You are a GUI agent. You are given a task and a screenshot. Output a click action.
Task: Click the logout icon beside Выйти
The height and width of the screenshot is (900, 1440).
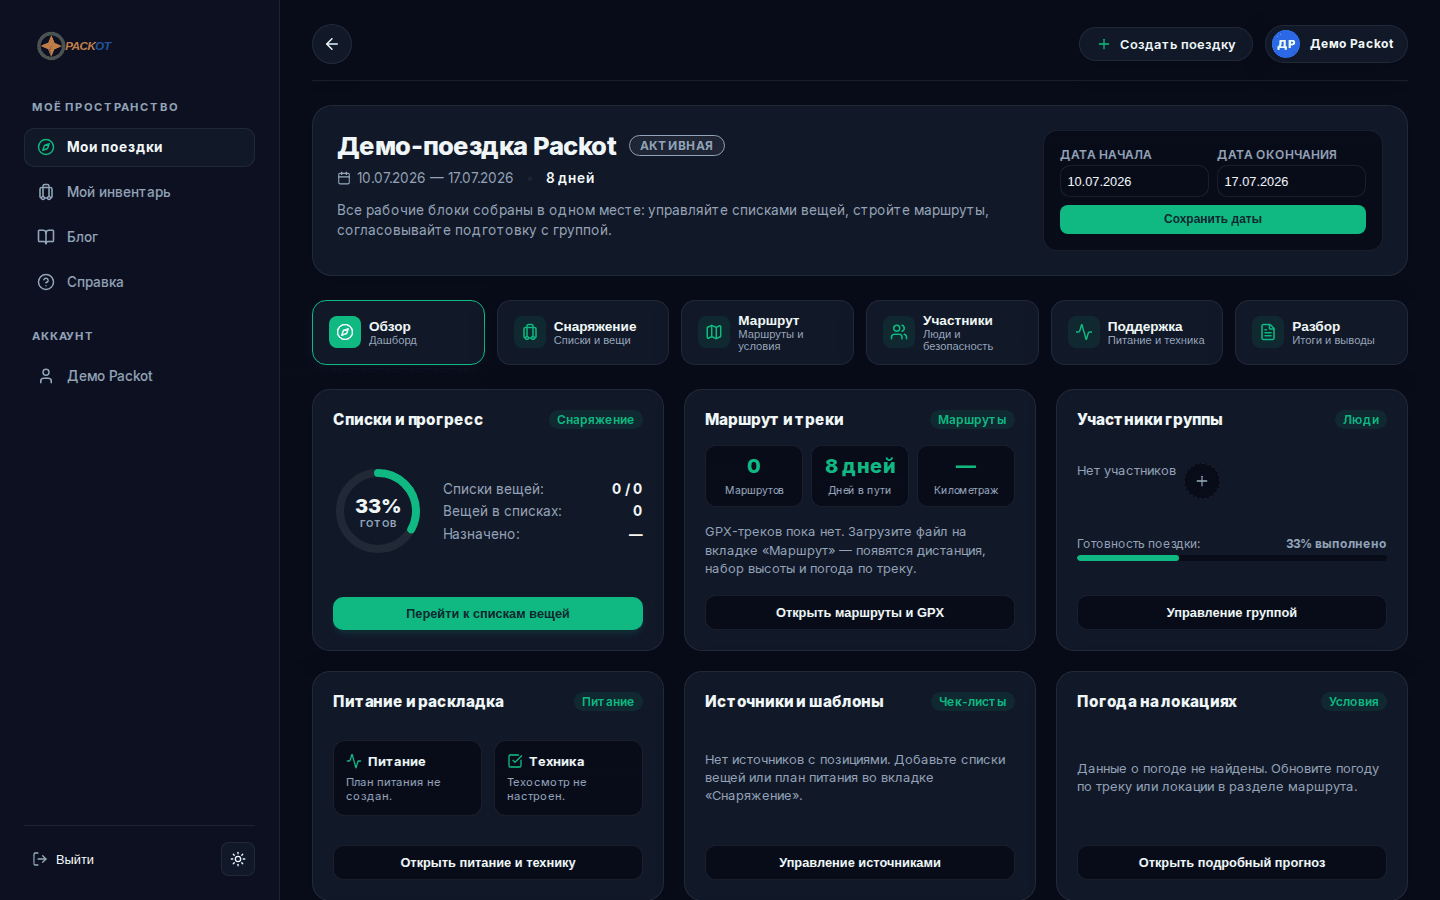pyautogui.click(x=40, y=859)
